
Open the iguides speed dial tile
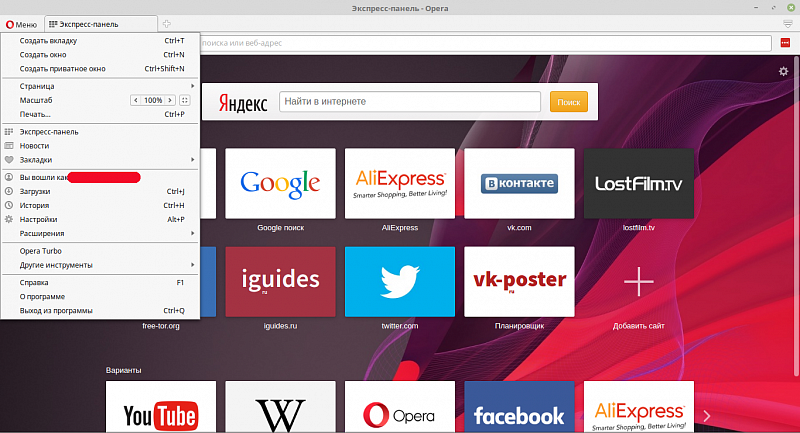pyautogui.click(x=281, y=282)
